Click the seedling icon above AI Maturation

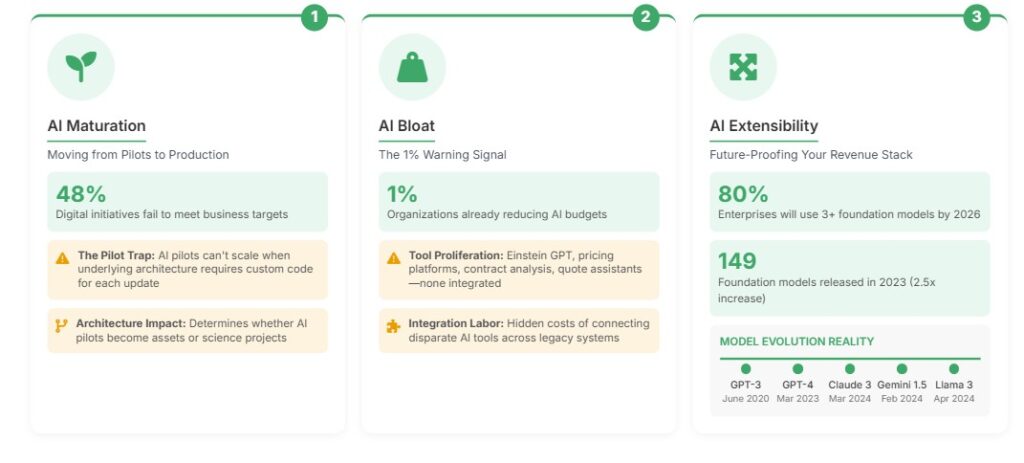pyautogui.click(x=81, y=67)
